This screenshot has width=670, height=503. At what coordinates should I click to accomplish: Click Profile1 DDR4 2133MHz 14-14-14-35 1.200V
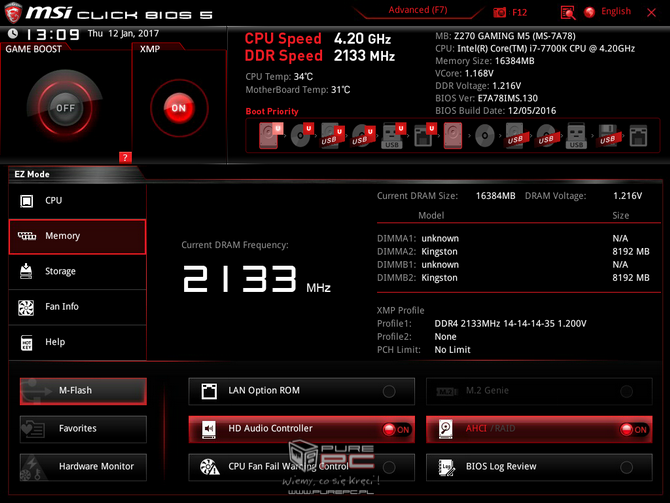tap(482, 324)
